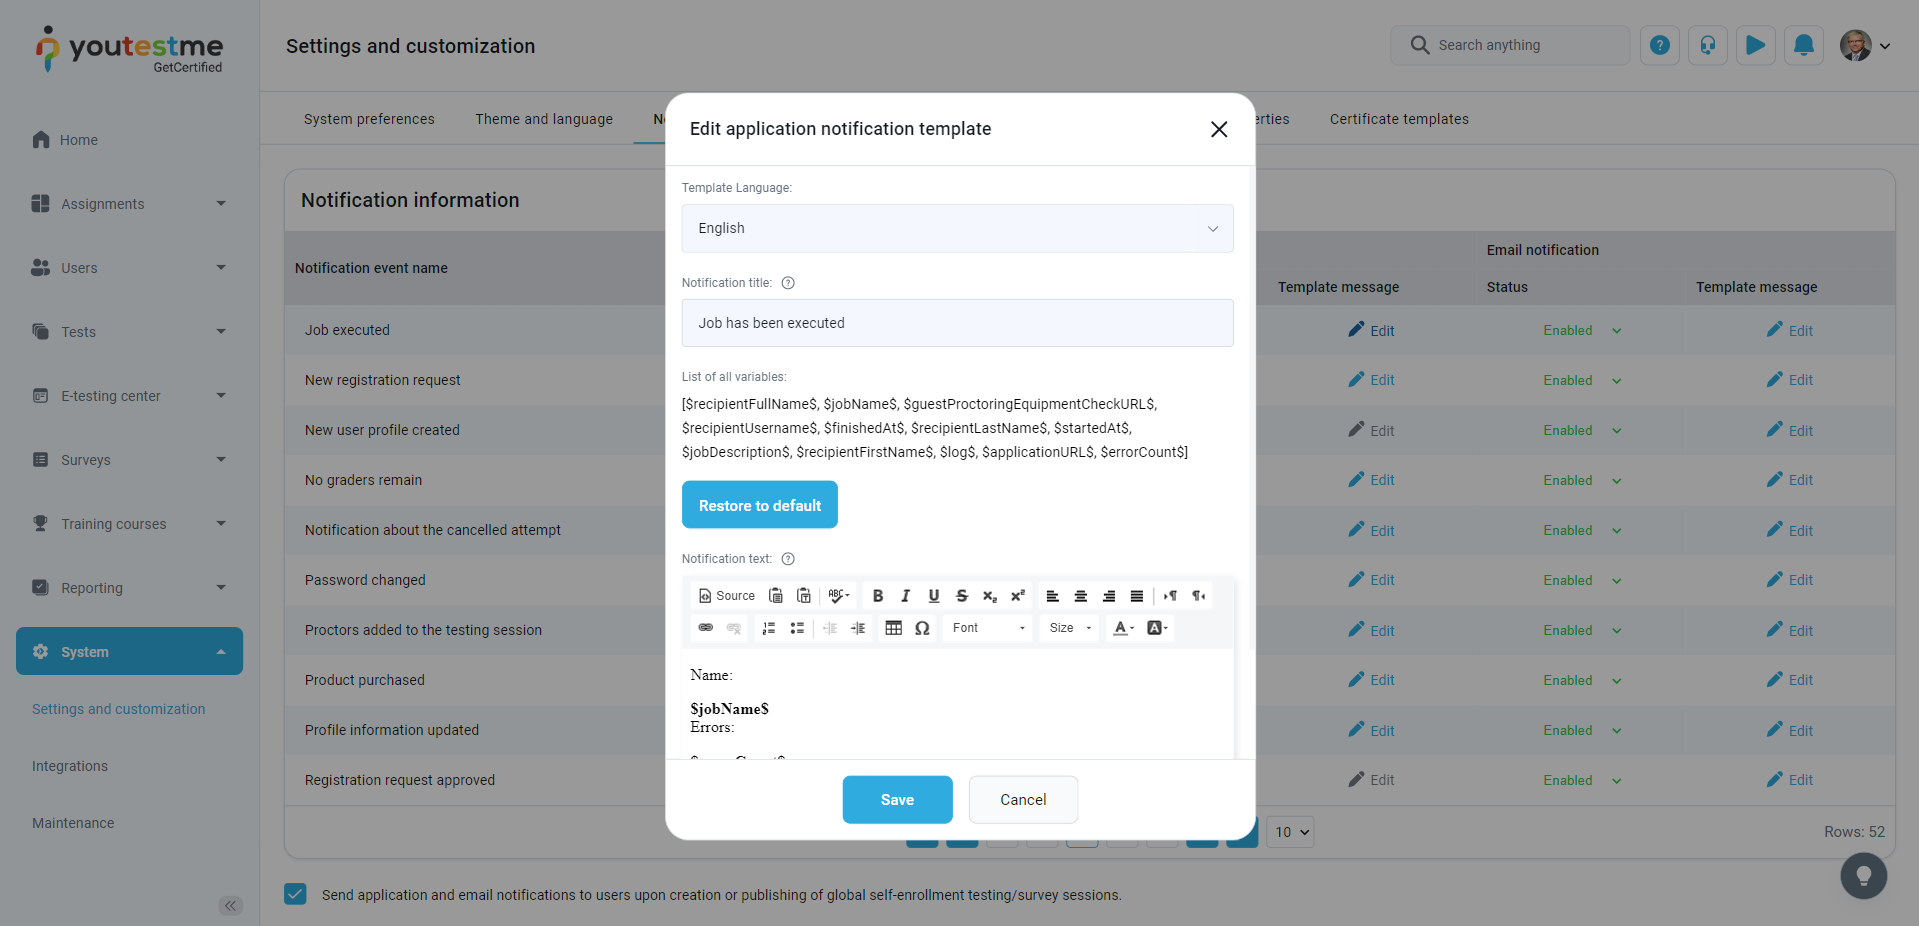Viewport: 1919px width, 926px height.
Task: Insert a numbered list
Action: pyautogui.click(x=769, y=628)
